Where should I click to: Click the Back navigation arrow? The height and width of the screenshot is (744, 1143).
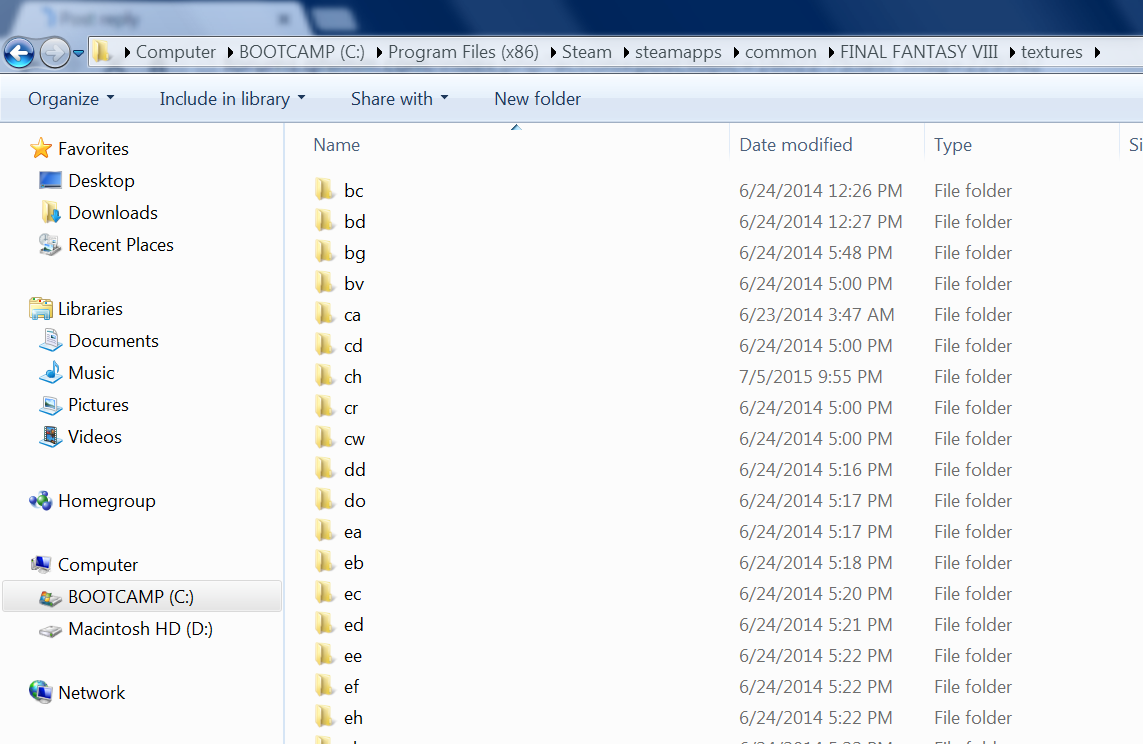[x=19, y=52]
